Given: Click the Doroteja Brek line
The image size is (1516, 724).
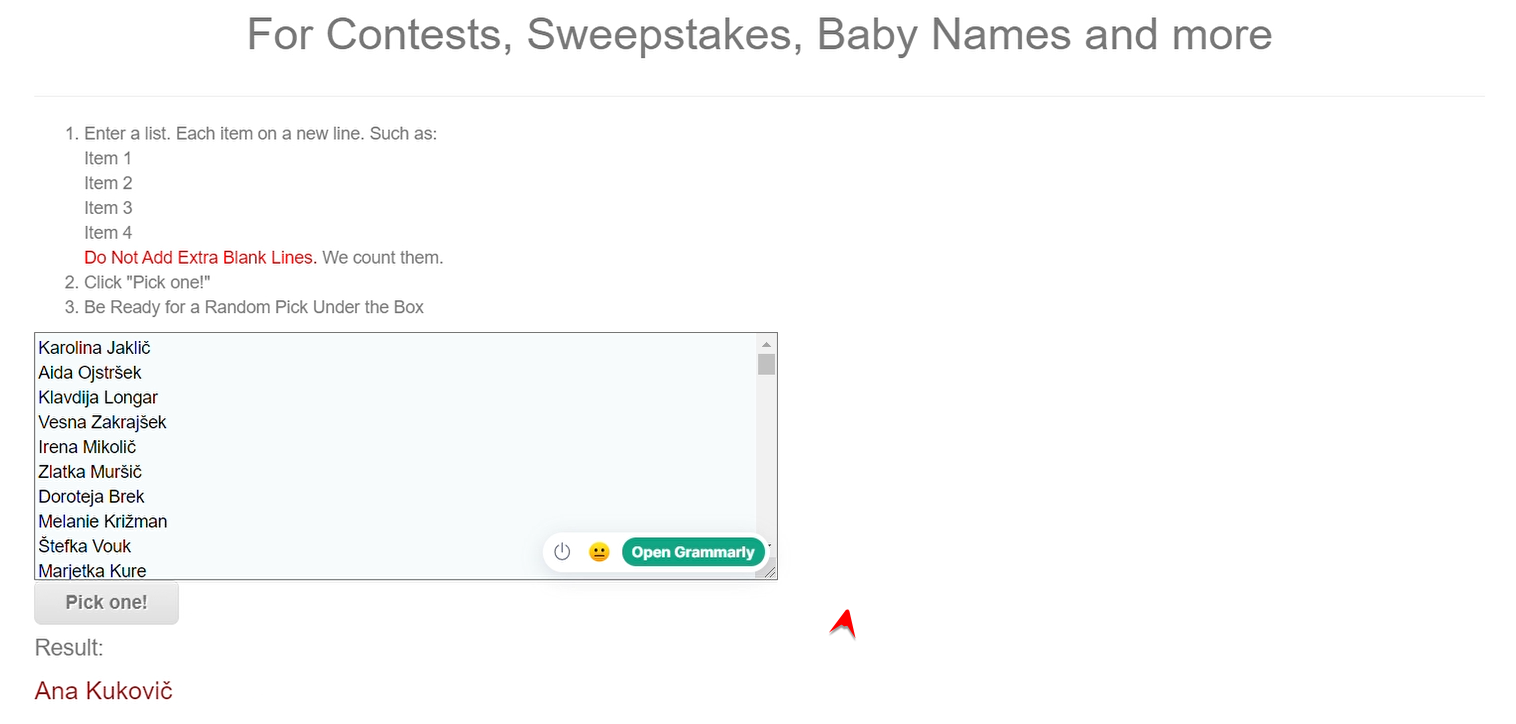Looking at the screenshot, I should pyautogui.click(x=91, y=497).
